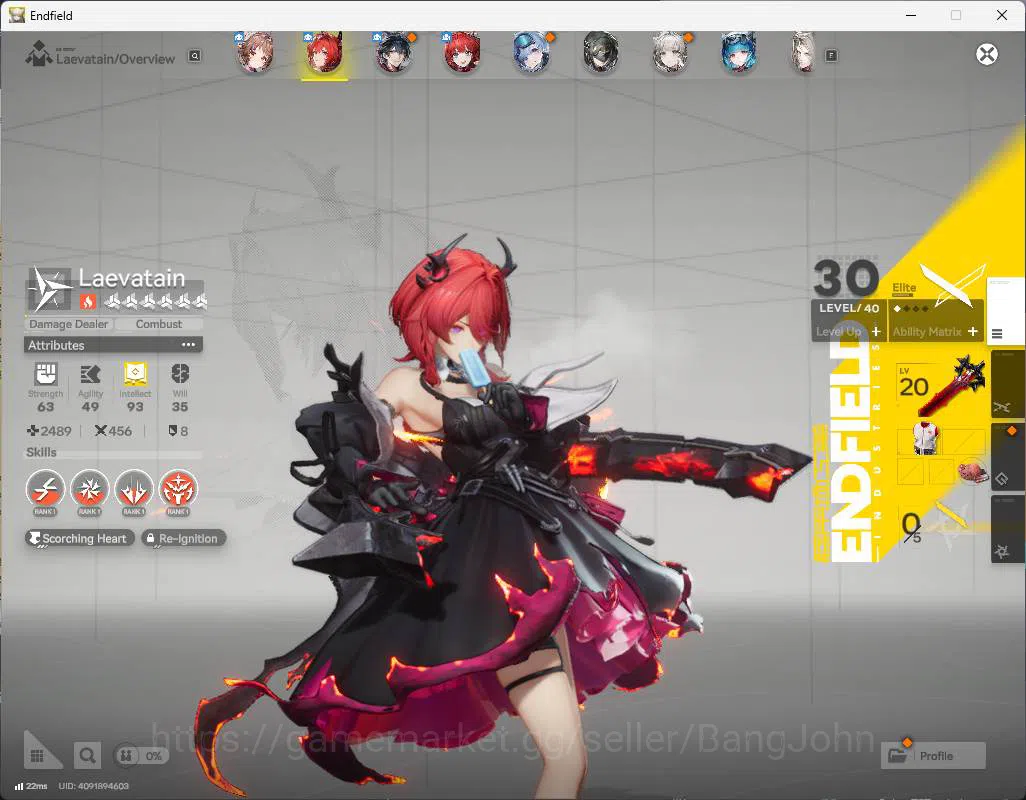Viewport: 1026px width, 800px height.
Task: Select the light-blue-haired operator portrait with orange badge
Action: click(x=533, y=52)
